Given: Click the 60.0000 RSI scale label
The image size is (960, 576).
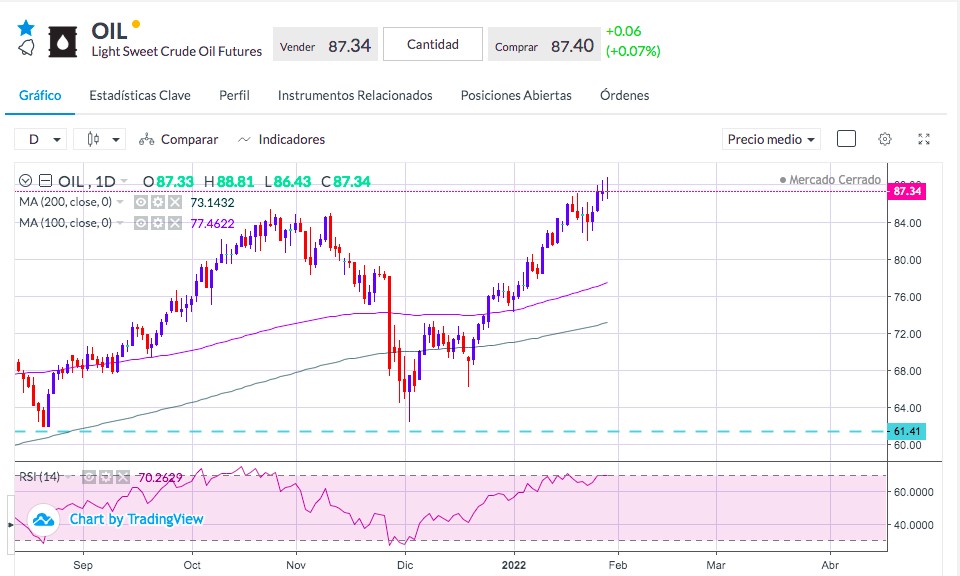Looking at the screenshot, I should 913,492.
